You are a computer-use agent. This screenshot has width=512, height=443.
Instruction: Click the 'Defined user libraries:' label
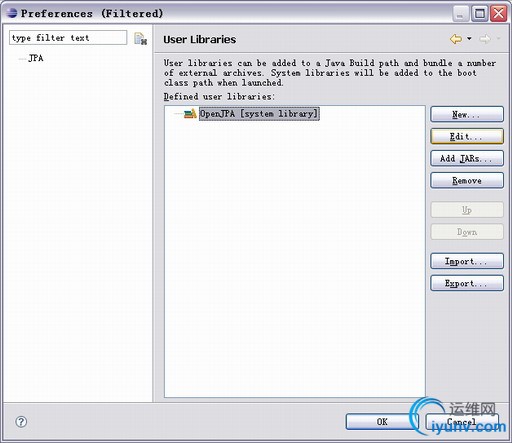(219, 97)
